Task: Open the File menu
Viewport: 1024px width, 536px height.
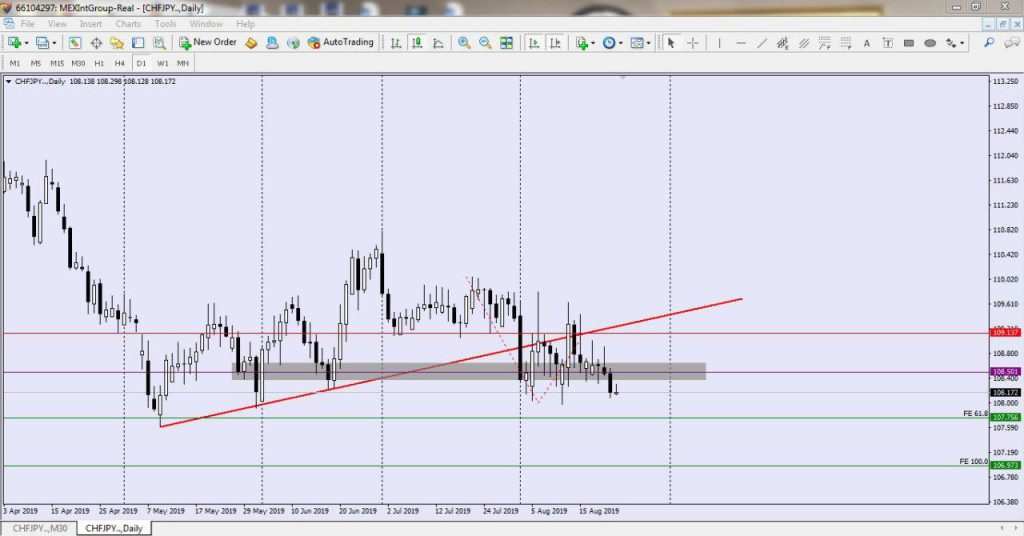Action: click(x=27, y=24)
